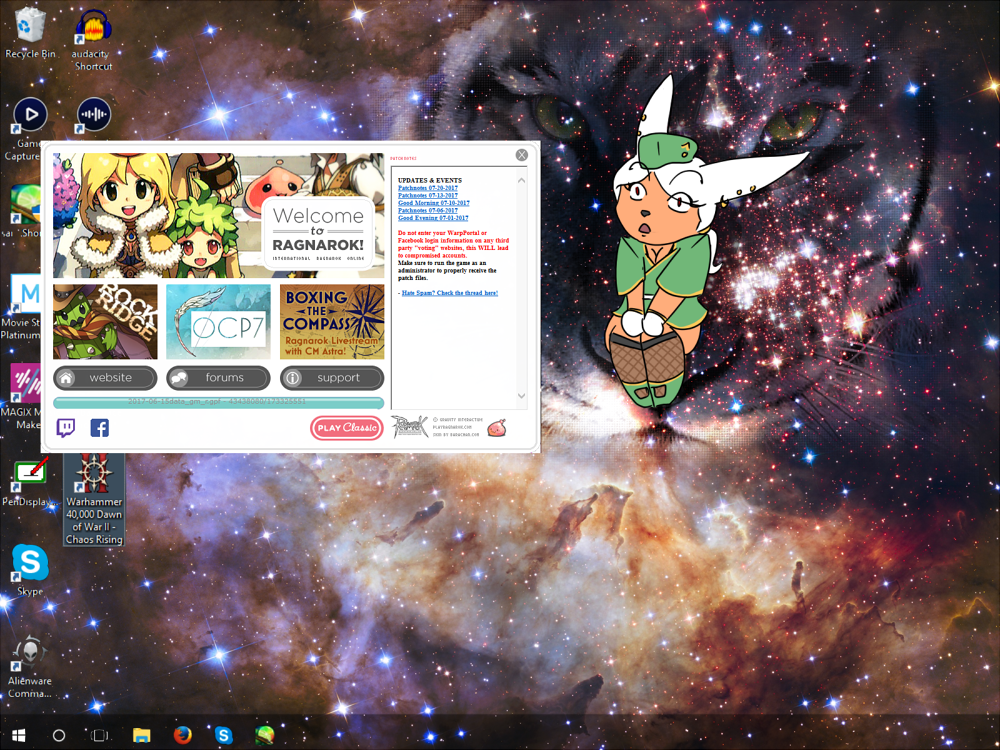This screenshot has width=1000, height=750.
Task: Open the Twitch icon in the launcher
Action: 65,428
